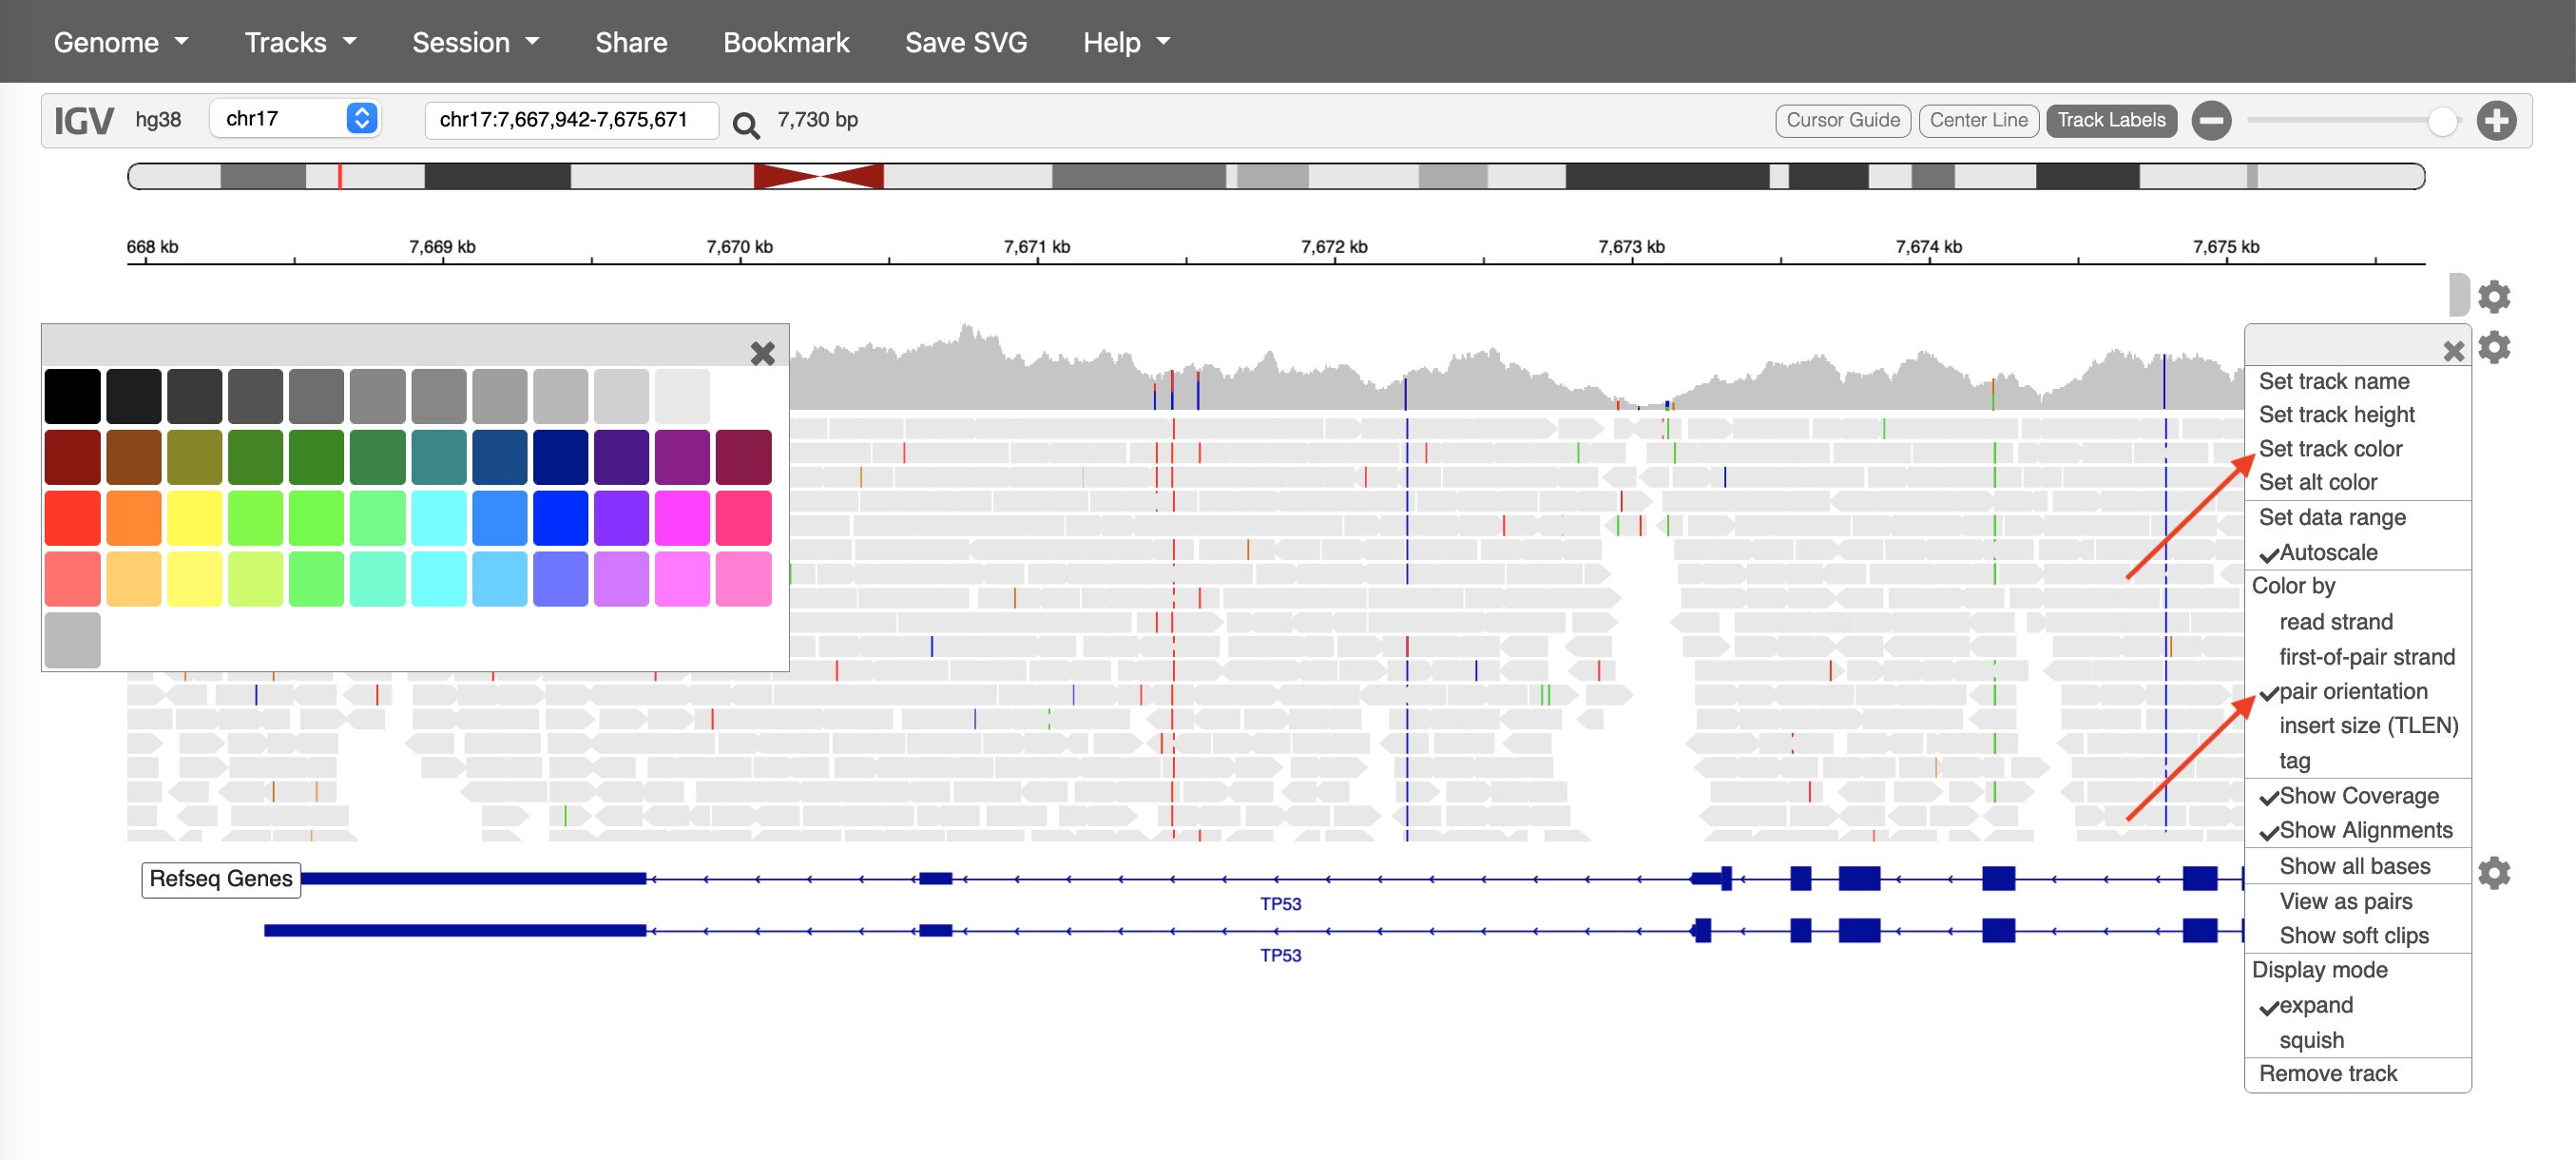Viewport: 2576px width, 1160px height.
Task: Zoom out with the minus icon
Action: tap(2211, 121)
